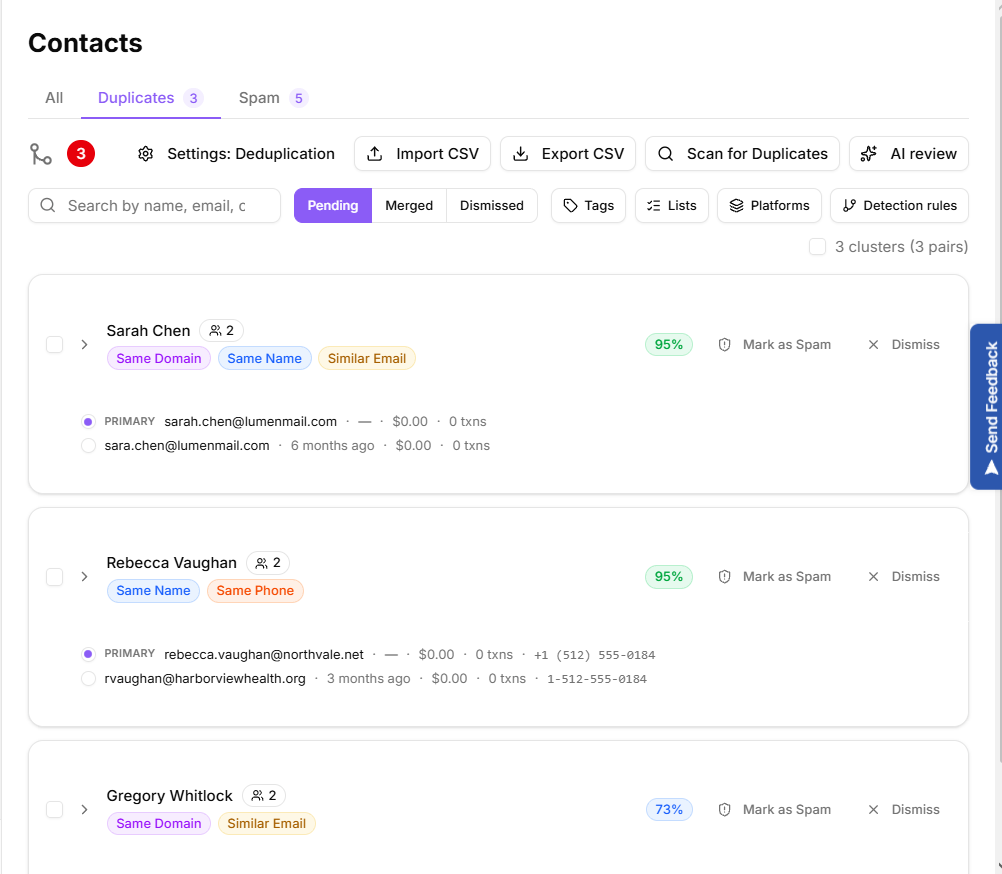Viewport: 1002px width, 874px height.
Task: Click the merge branch icon beside red badge
Action: pyautogui.click(x=41, y=154)
